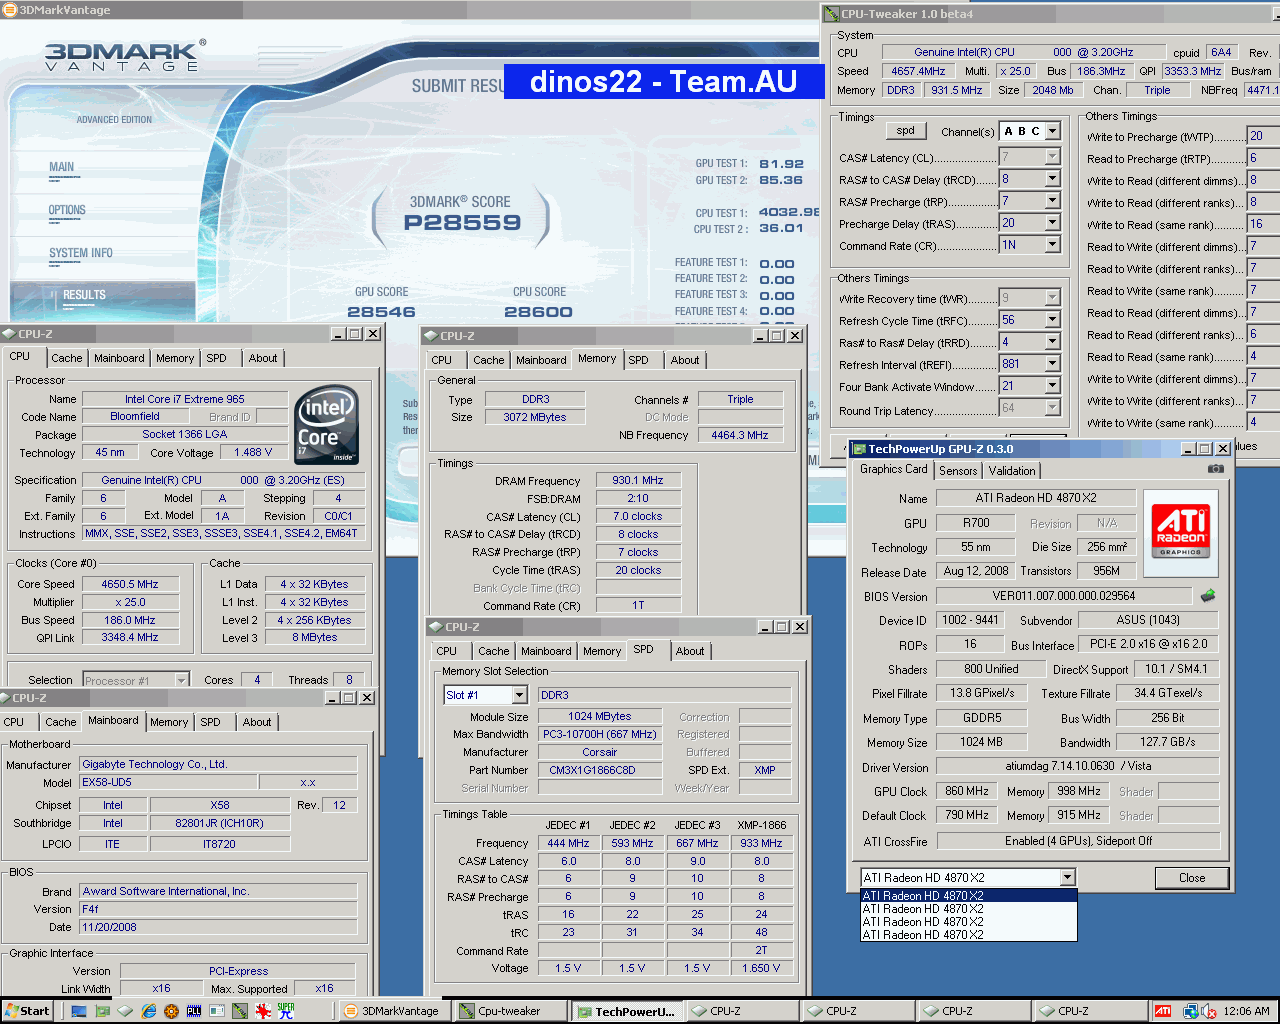Click the spd button in CPU-Tweaker
Image resolution: width=1280 pixels, height=1024 pixels.
[x=906, y=131]
